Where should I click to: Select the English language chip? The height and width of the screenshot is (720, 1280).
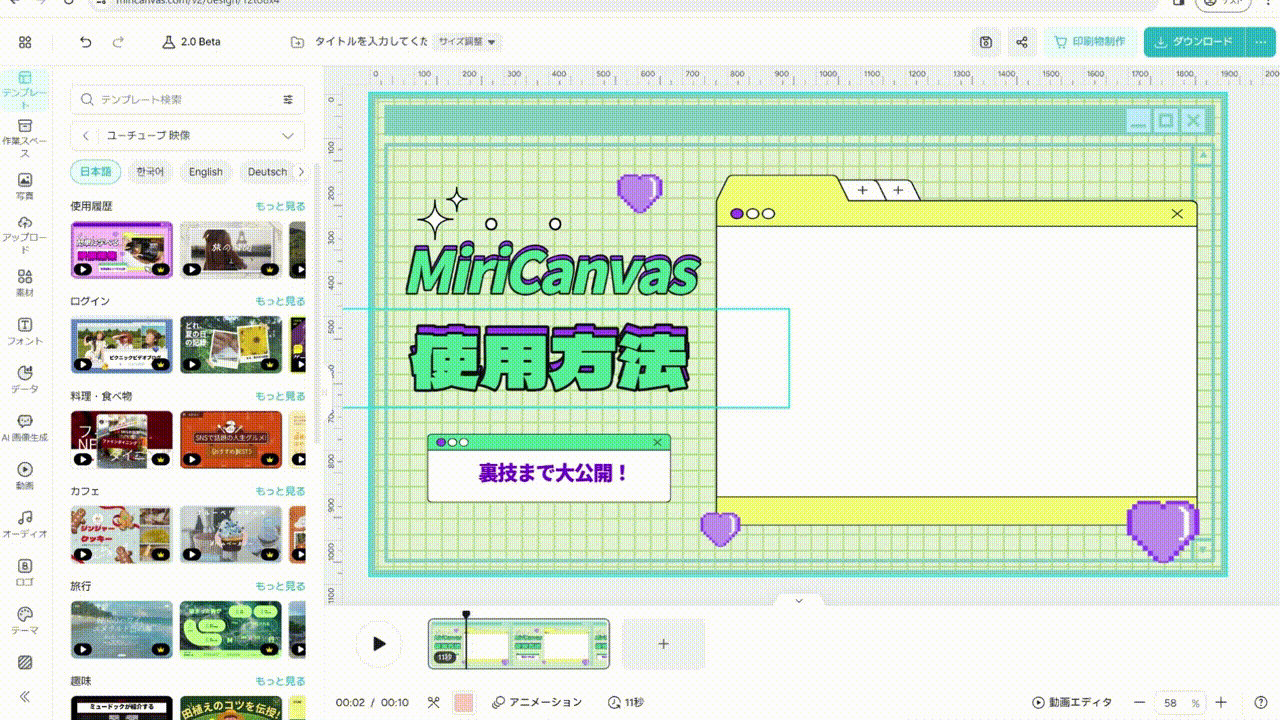206,172
